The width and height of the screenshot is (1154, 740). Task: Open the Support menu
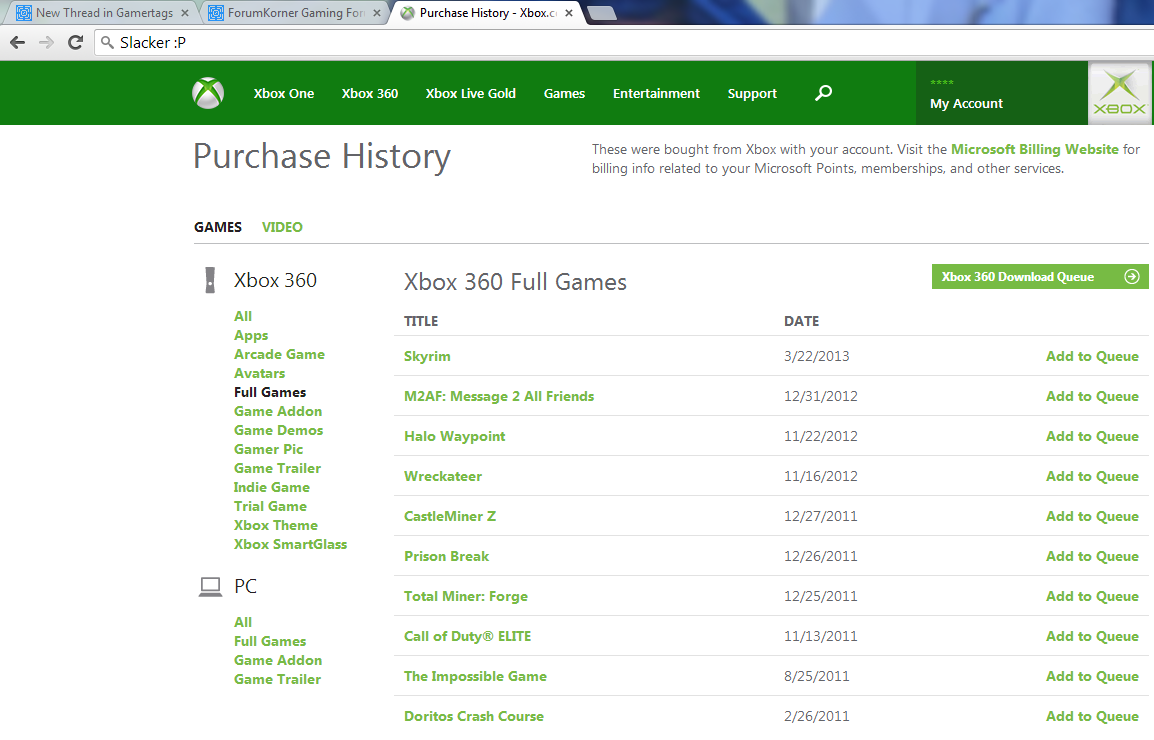[x=752, y=94]
